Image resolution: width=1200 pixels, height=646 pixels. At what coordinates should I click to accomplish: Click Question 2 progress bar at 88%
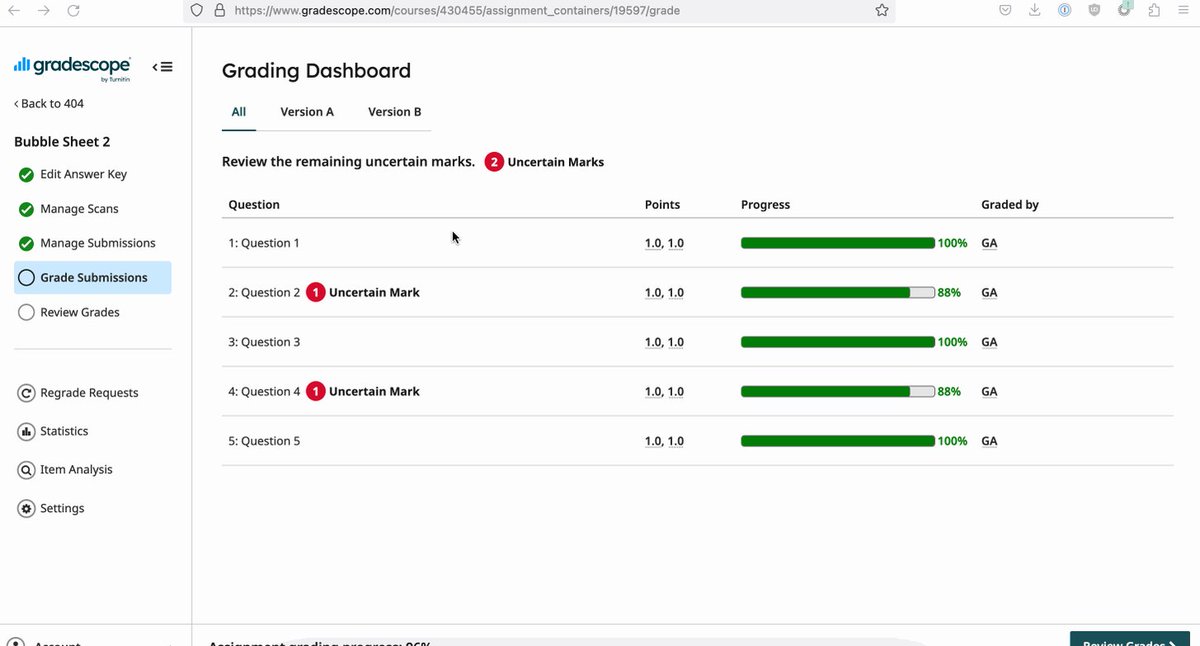point(838,293)
